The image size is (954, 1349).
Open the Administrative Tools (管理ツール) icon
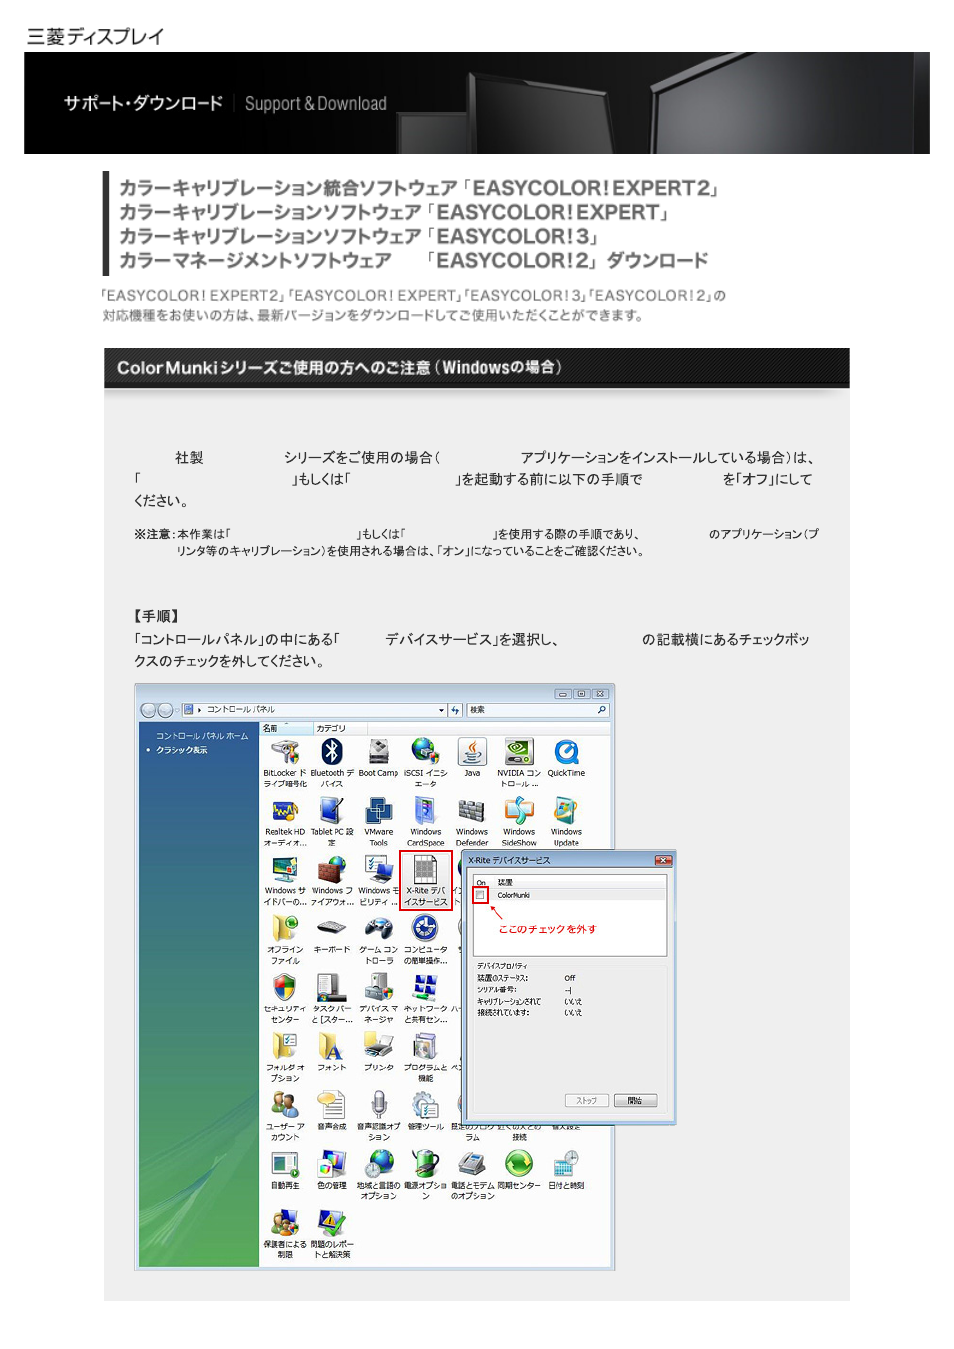(425, 1111)
